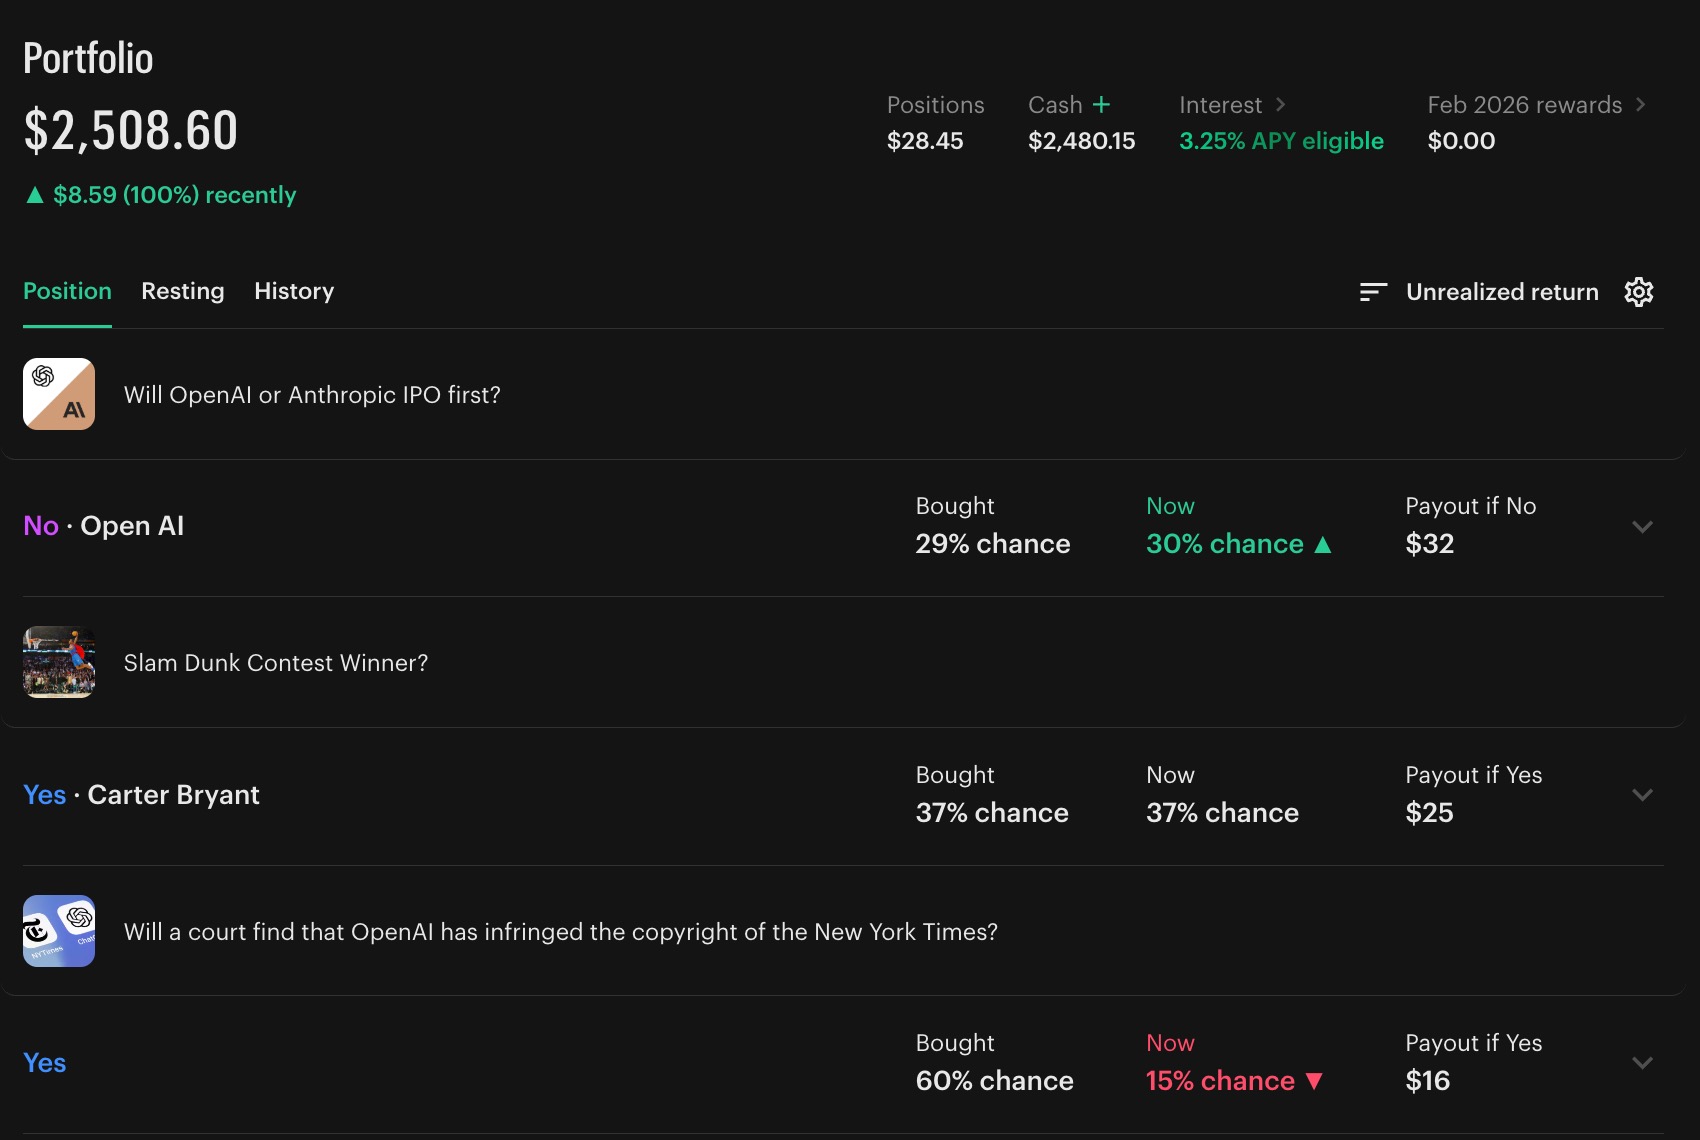The image size is (1700, 1140).
Task: Click the '29% chance' bought value
Action: point(993,544)
